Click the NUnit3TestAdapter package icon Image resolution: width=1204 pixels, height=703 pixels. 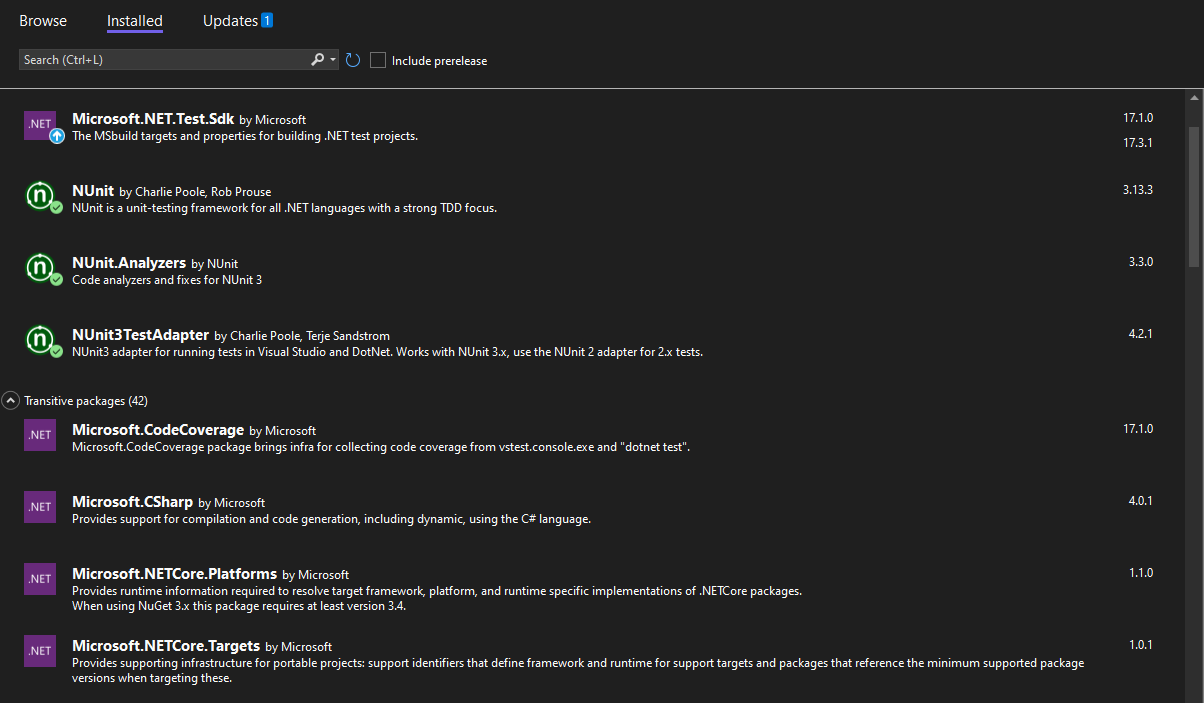click(40, 339)
